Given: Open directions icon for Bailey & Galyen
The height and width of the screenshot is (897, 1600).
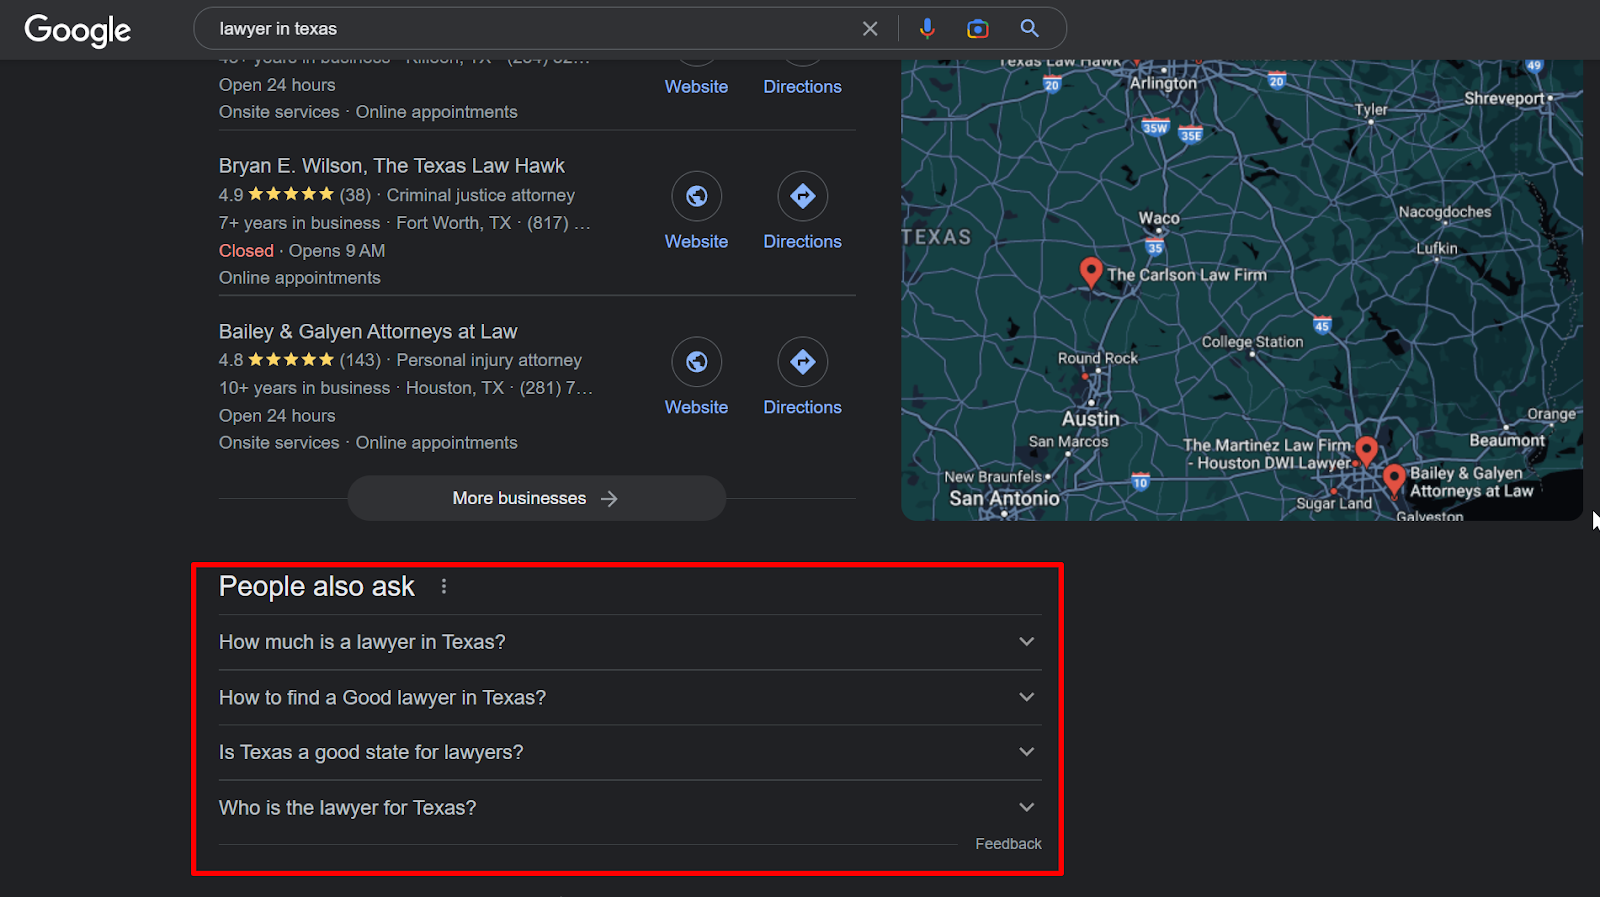Looking at the screenshot, I should point(803,362).
